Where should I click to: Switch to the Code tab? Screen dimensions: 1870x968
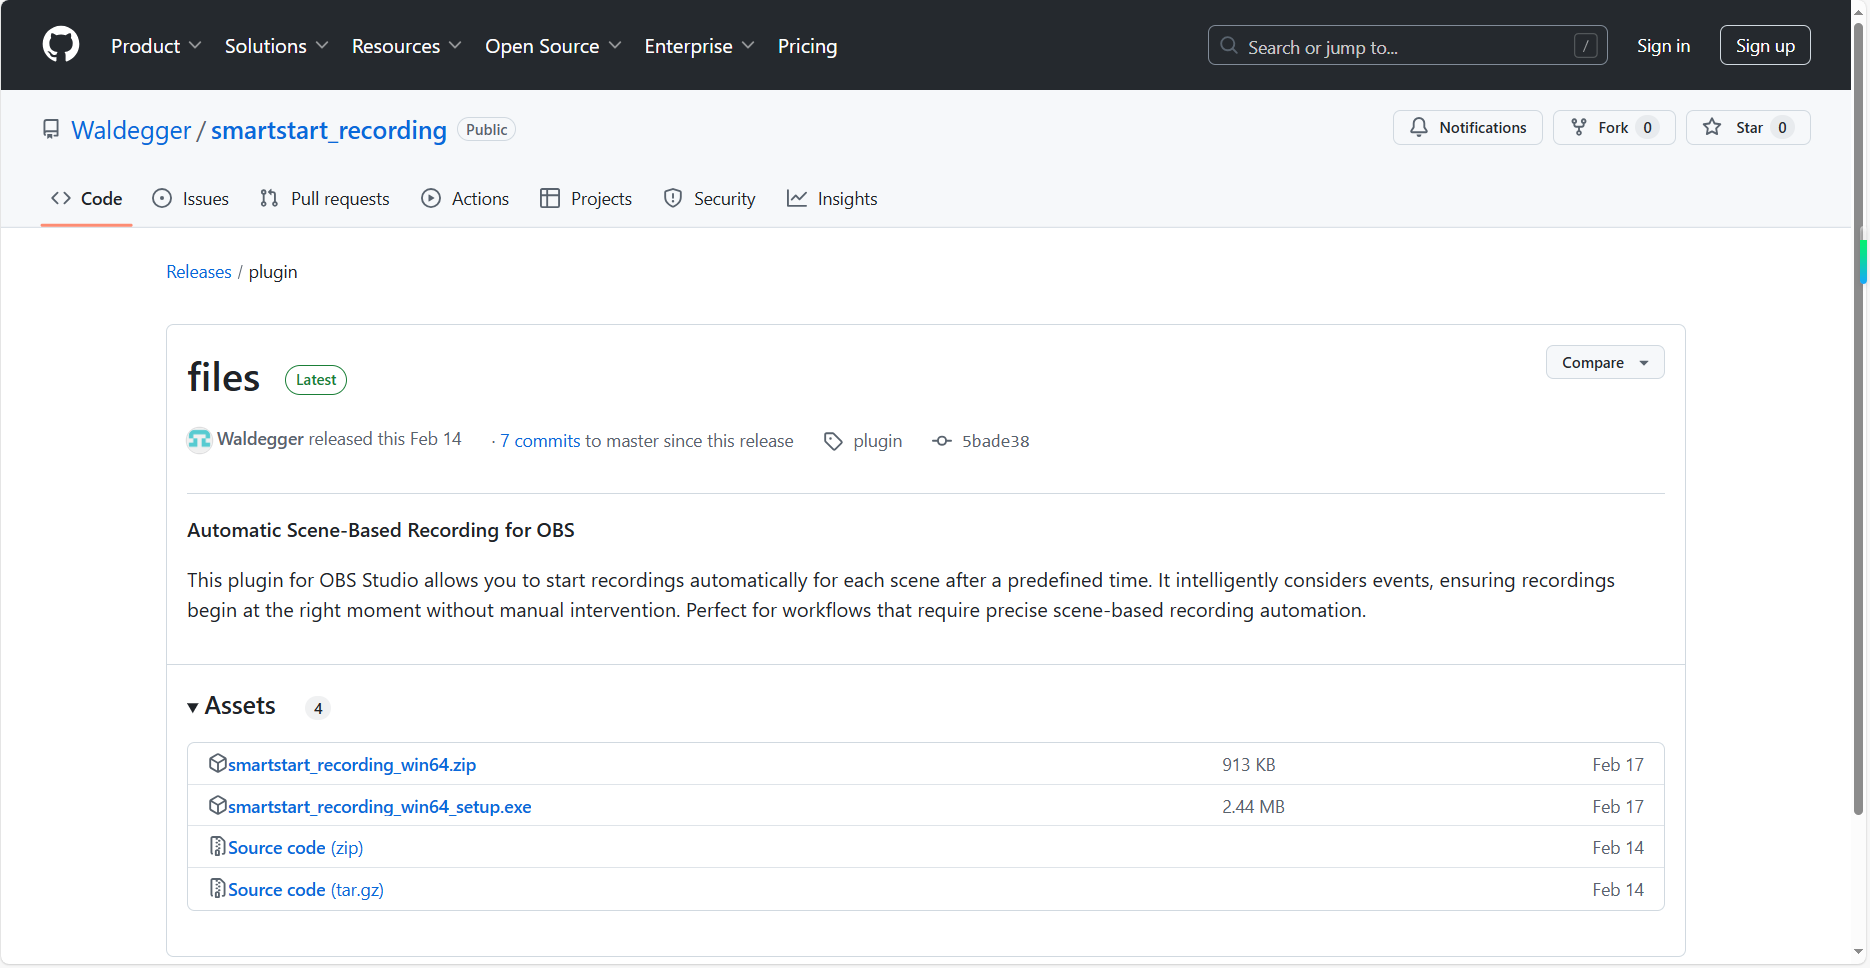pyautogui.click(x=87, y=198)
